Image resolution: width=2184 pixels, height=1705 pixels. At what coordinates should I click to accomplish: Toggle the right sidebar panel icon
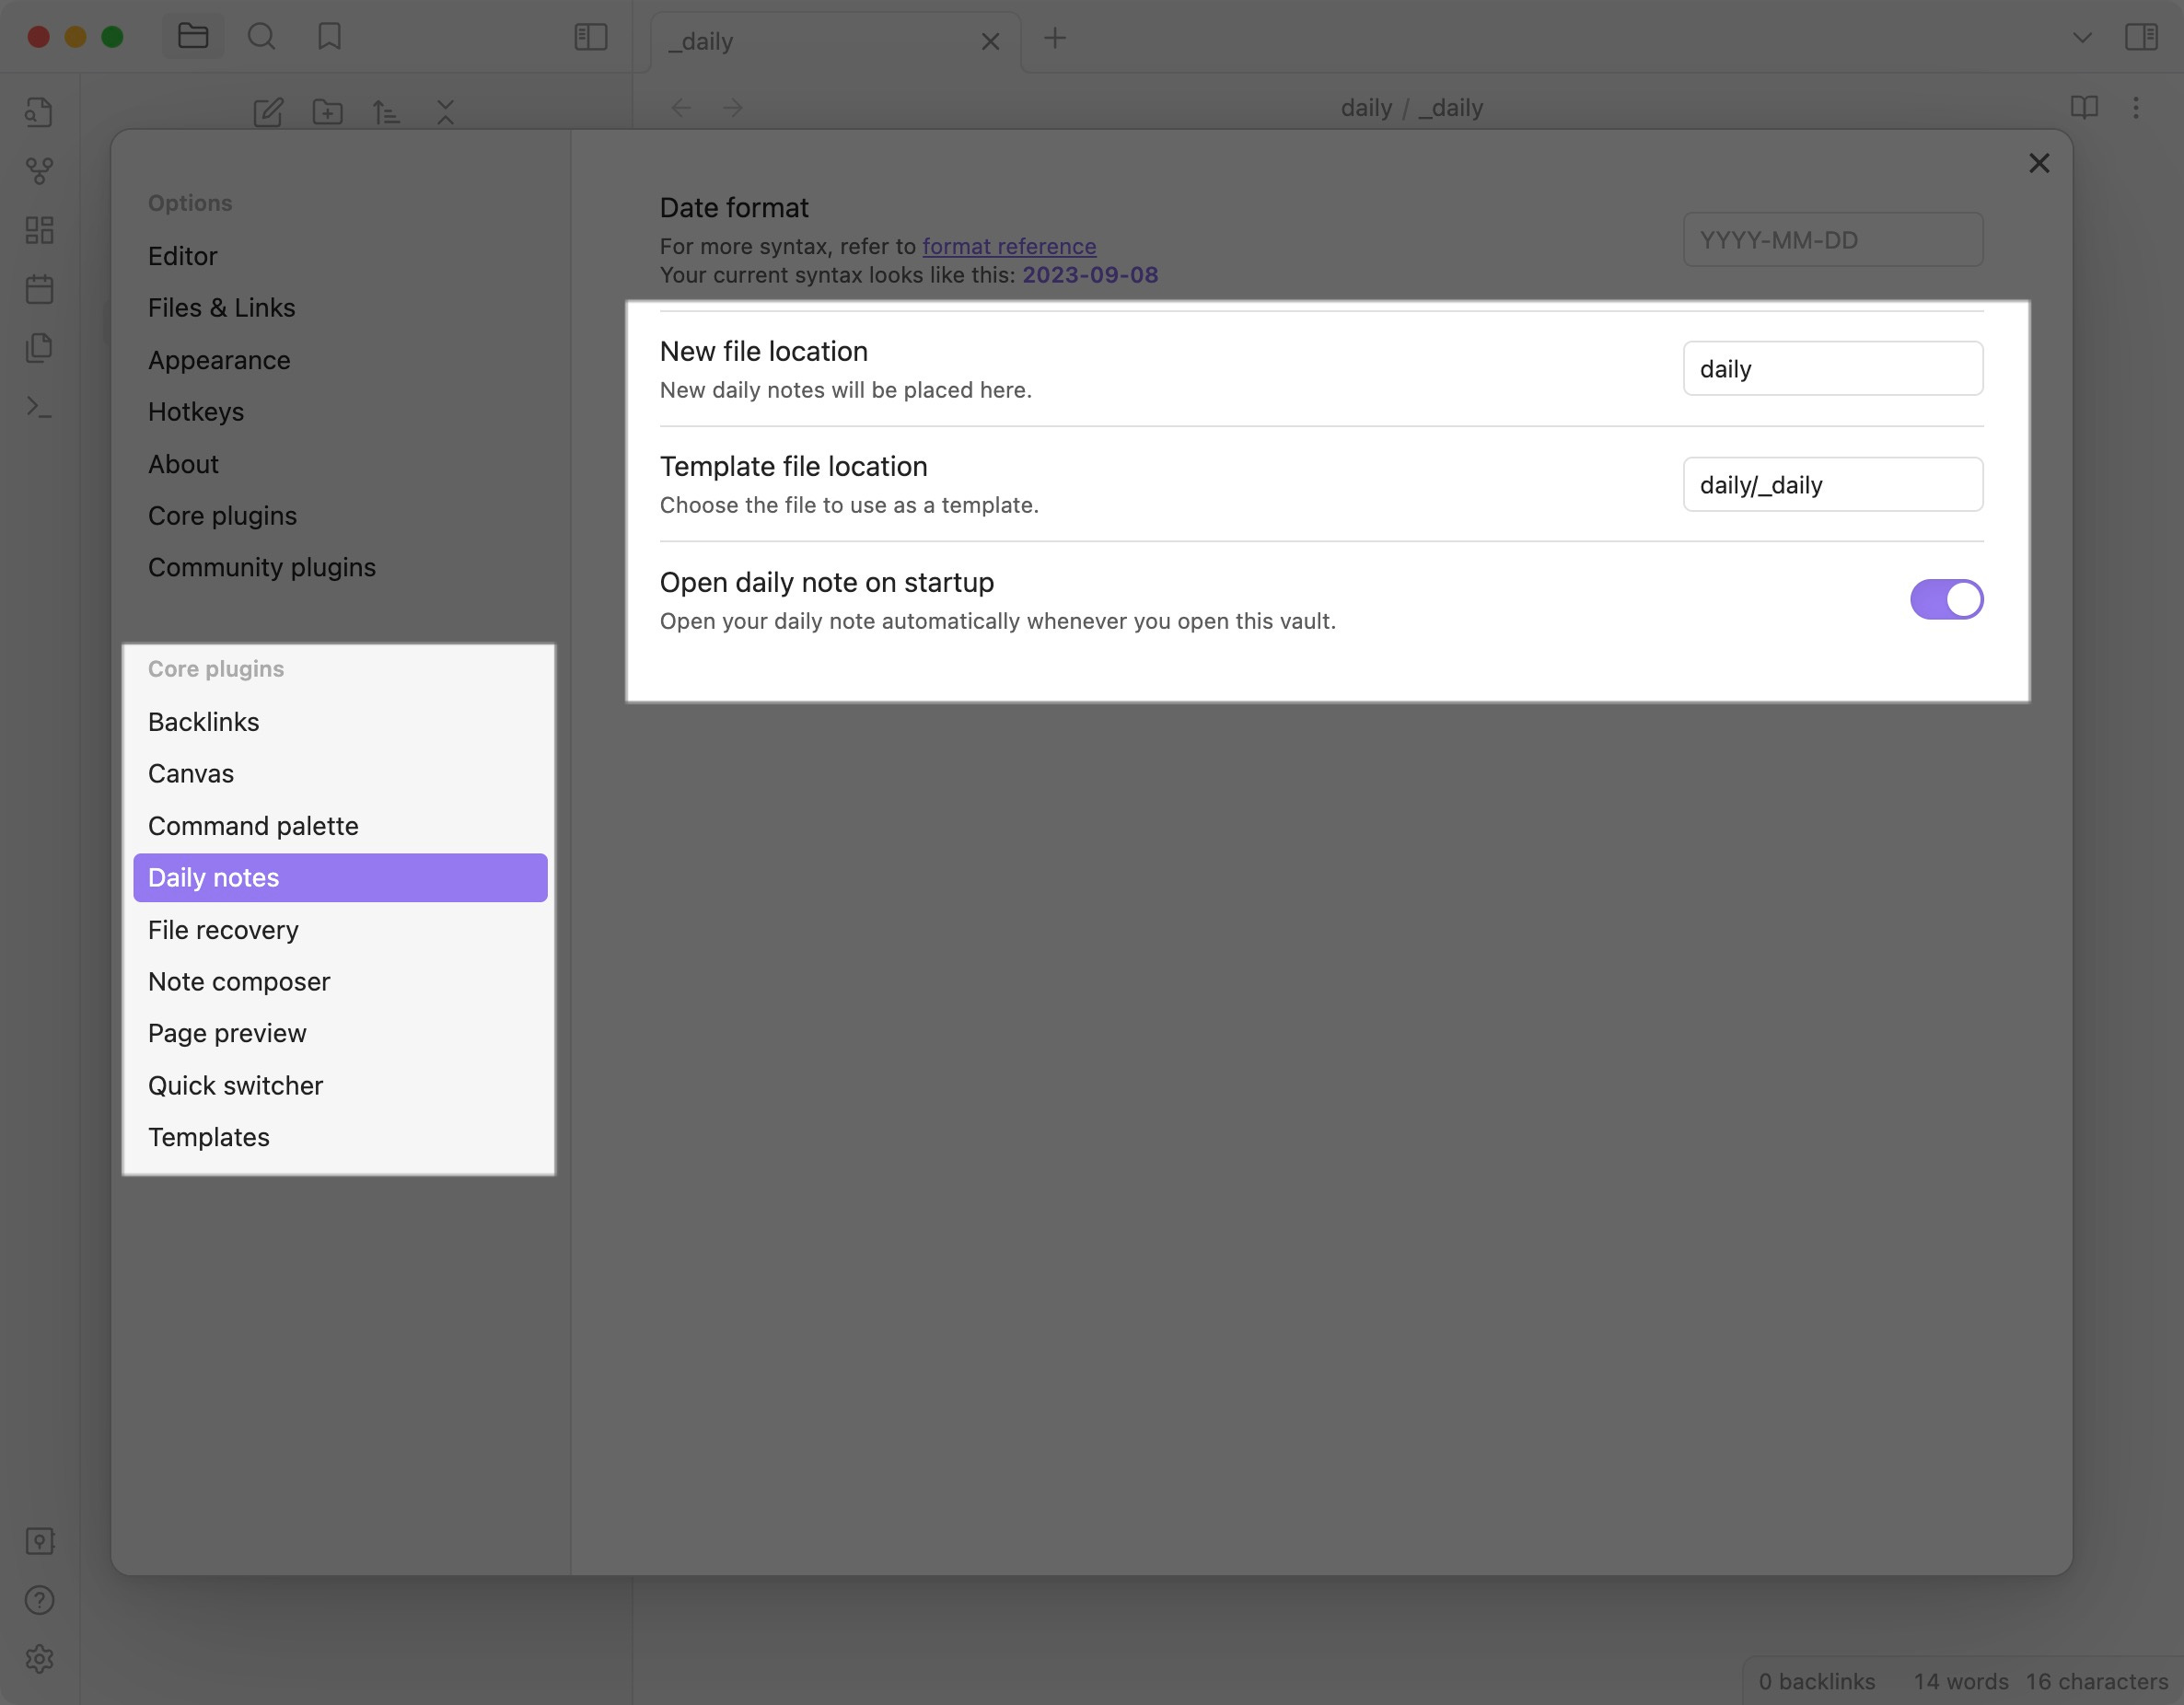[2140, 37]
